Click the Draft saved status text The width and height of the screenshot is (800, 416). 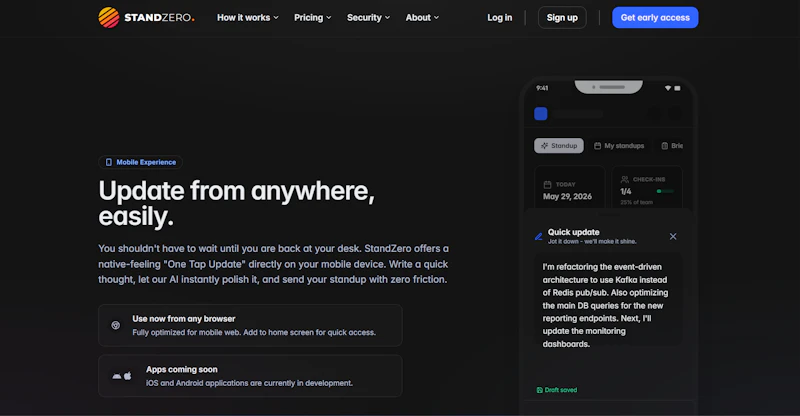click(561, 390)
